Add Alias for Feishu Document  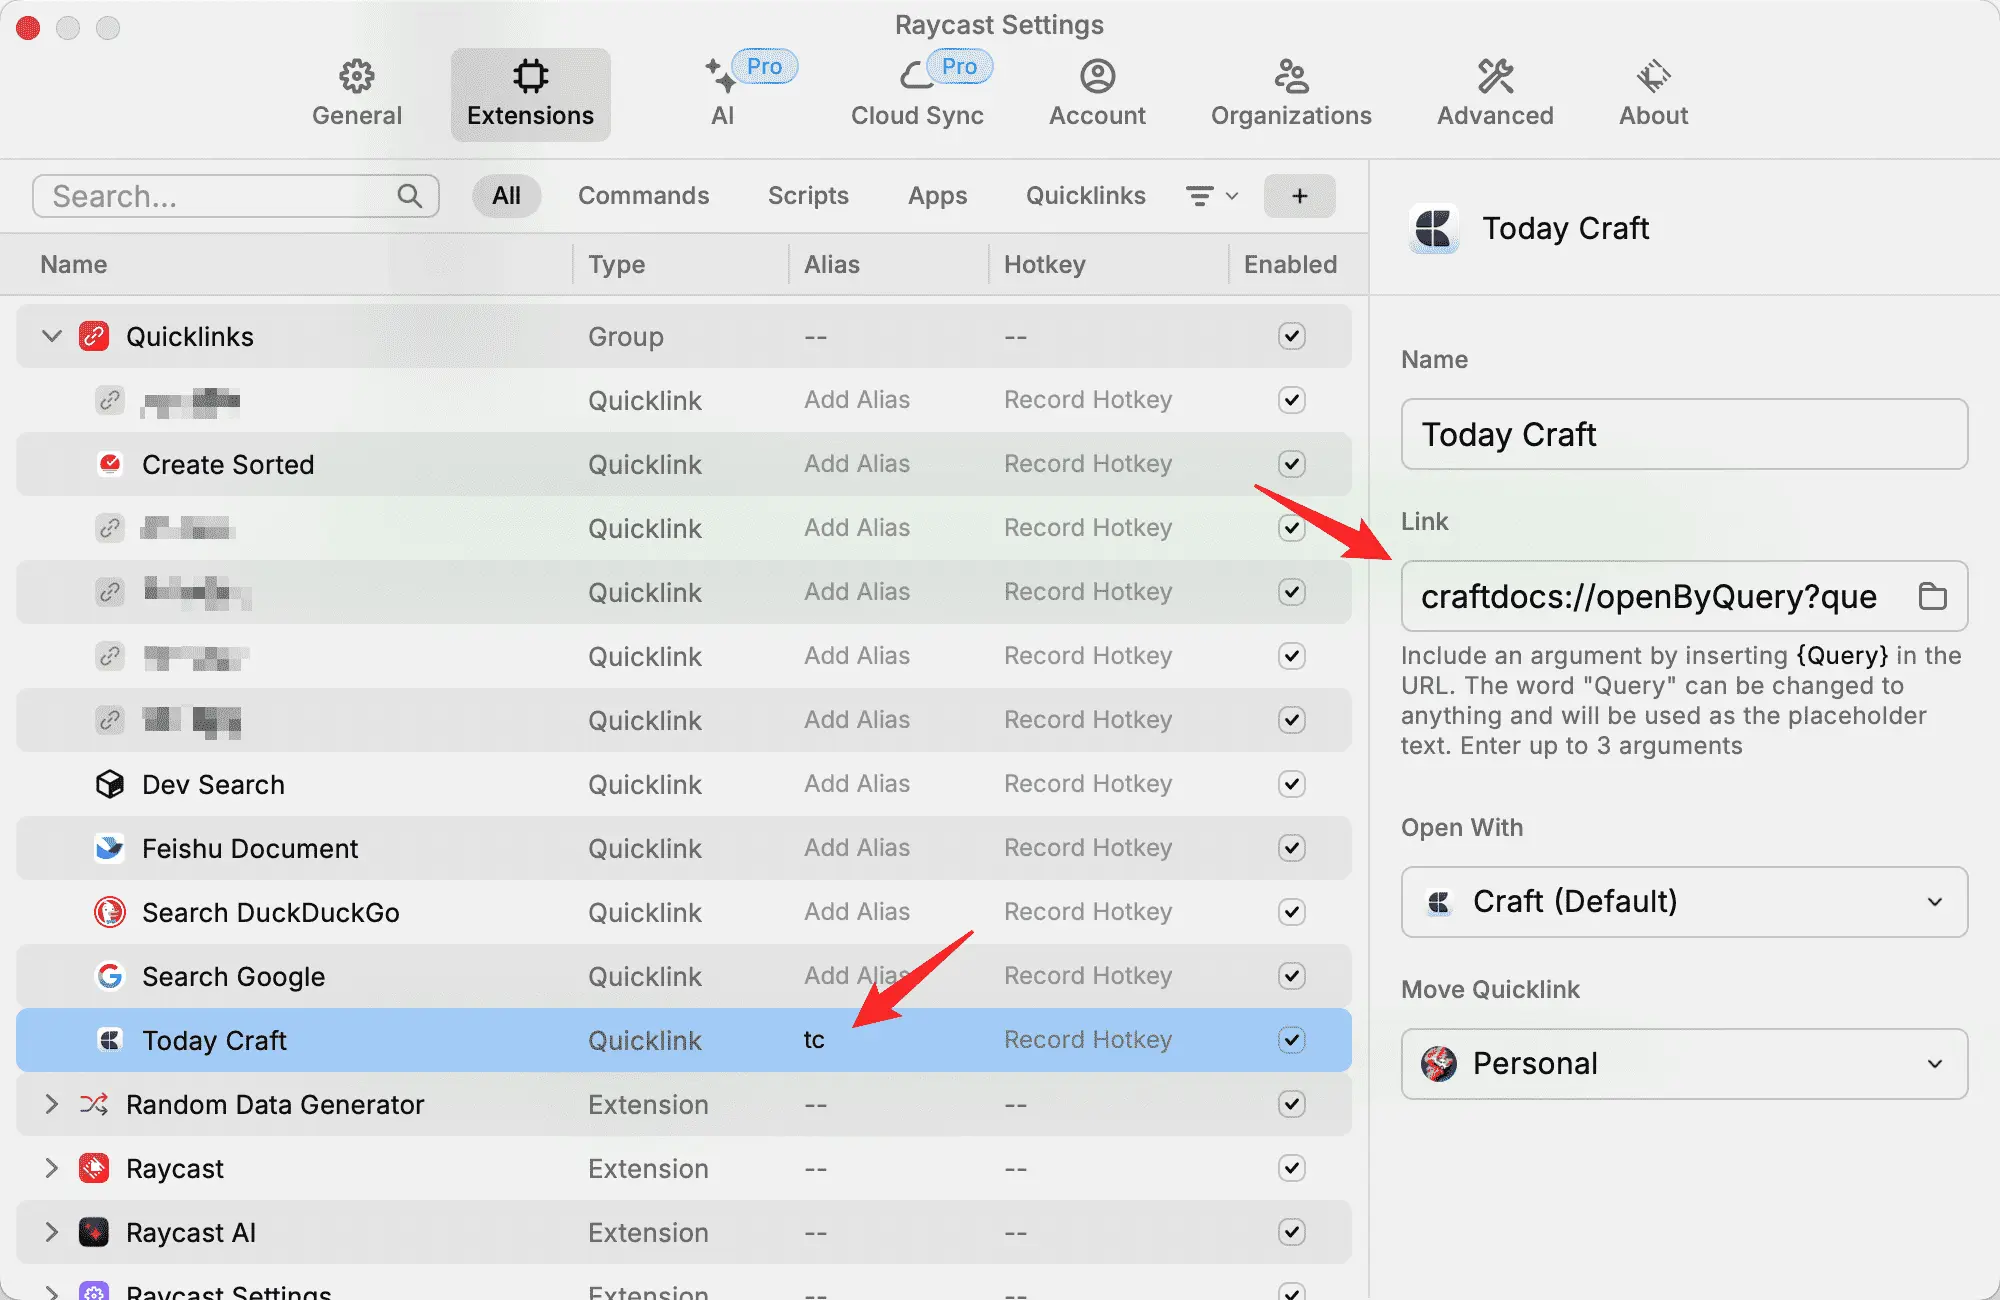click(x=857, y=848)
